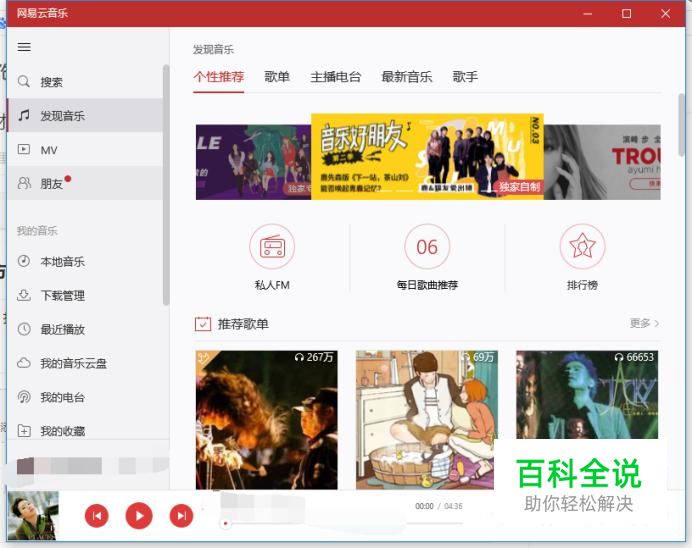The width and height of the screenshot is (692, 548).
Task: Open the playlist with 69万 plays
Action: (427, 420)
